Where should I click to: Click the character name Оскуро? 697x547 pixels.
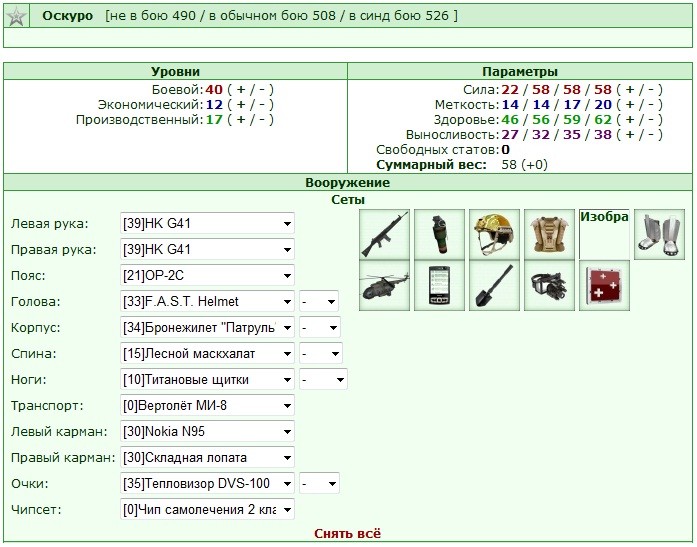coord(68,16)
